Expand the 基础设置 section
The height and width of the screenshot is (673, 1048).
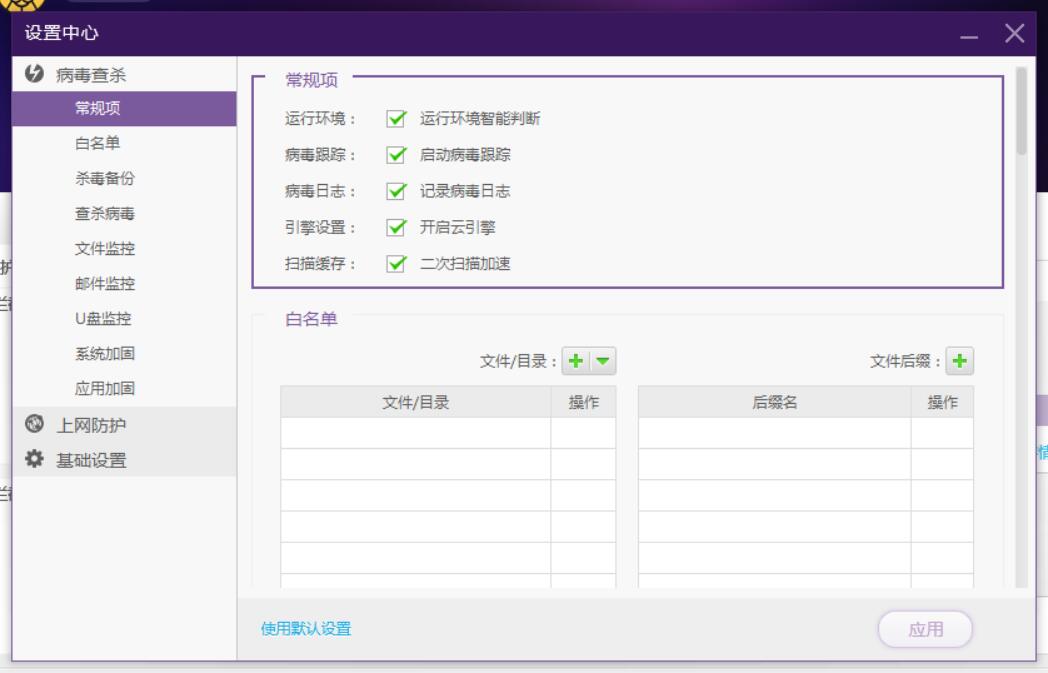coord(91,460)
